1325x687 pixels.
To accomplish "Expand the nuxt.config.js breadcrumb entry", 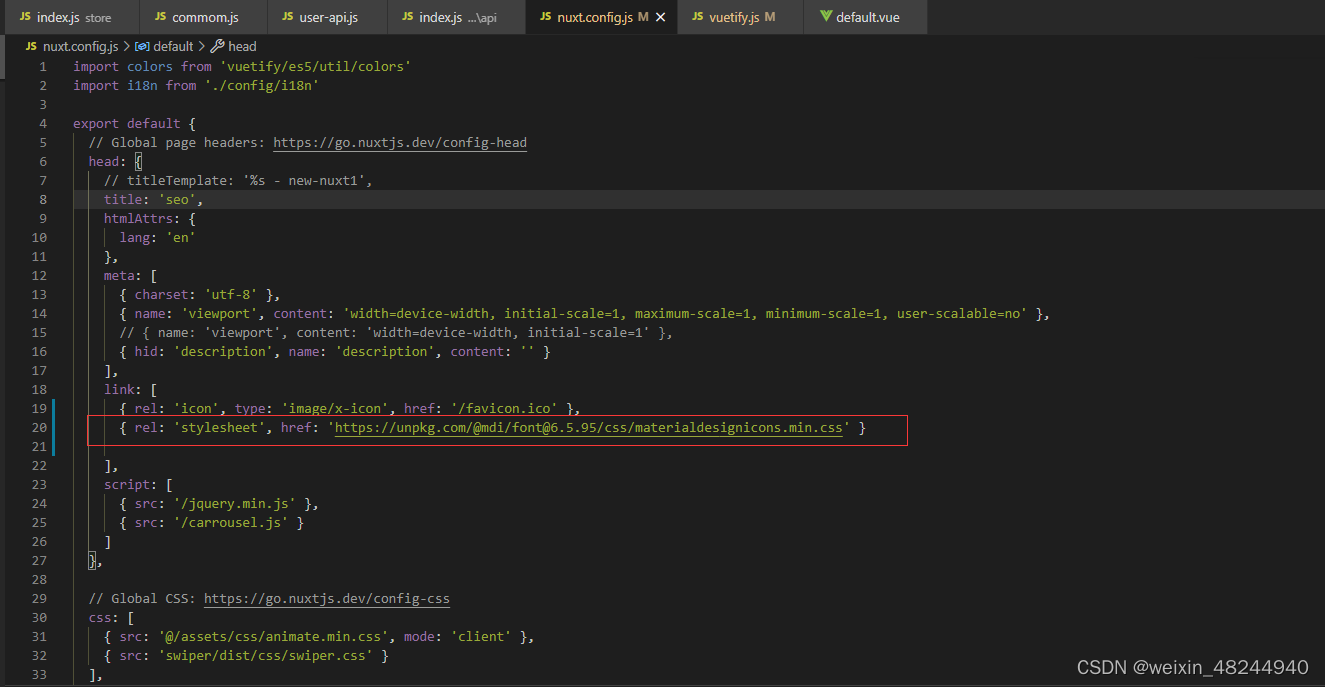I will 80,46.
